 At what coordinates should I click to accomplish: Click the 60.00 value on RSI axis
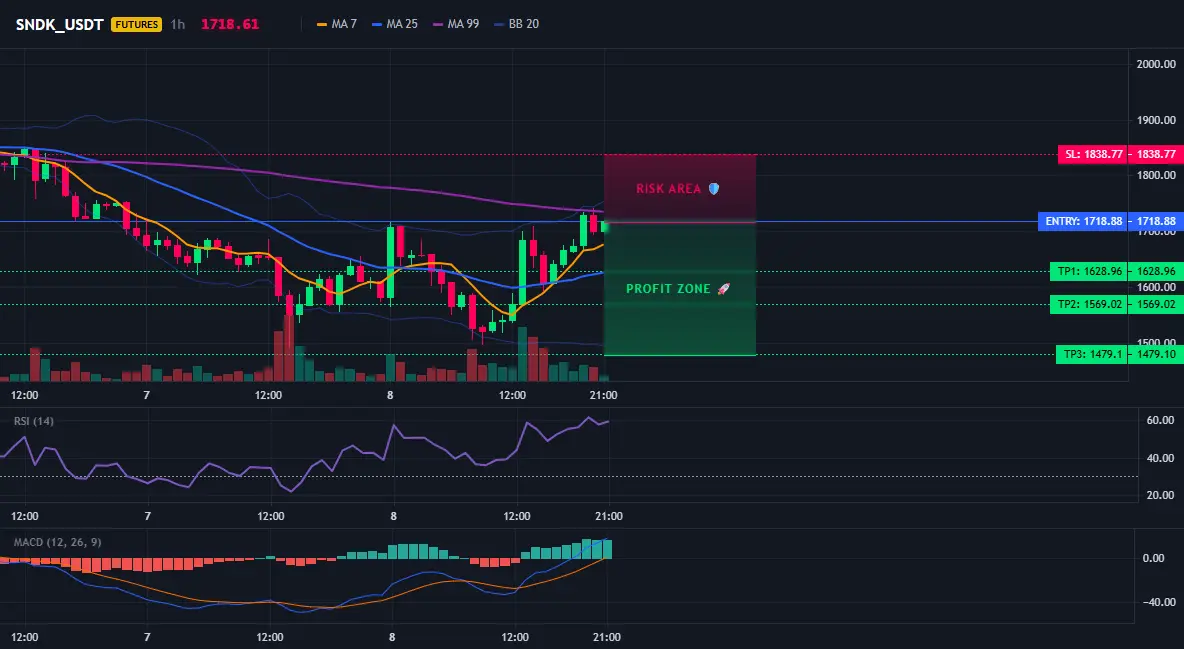[x=1160, y=420]
